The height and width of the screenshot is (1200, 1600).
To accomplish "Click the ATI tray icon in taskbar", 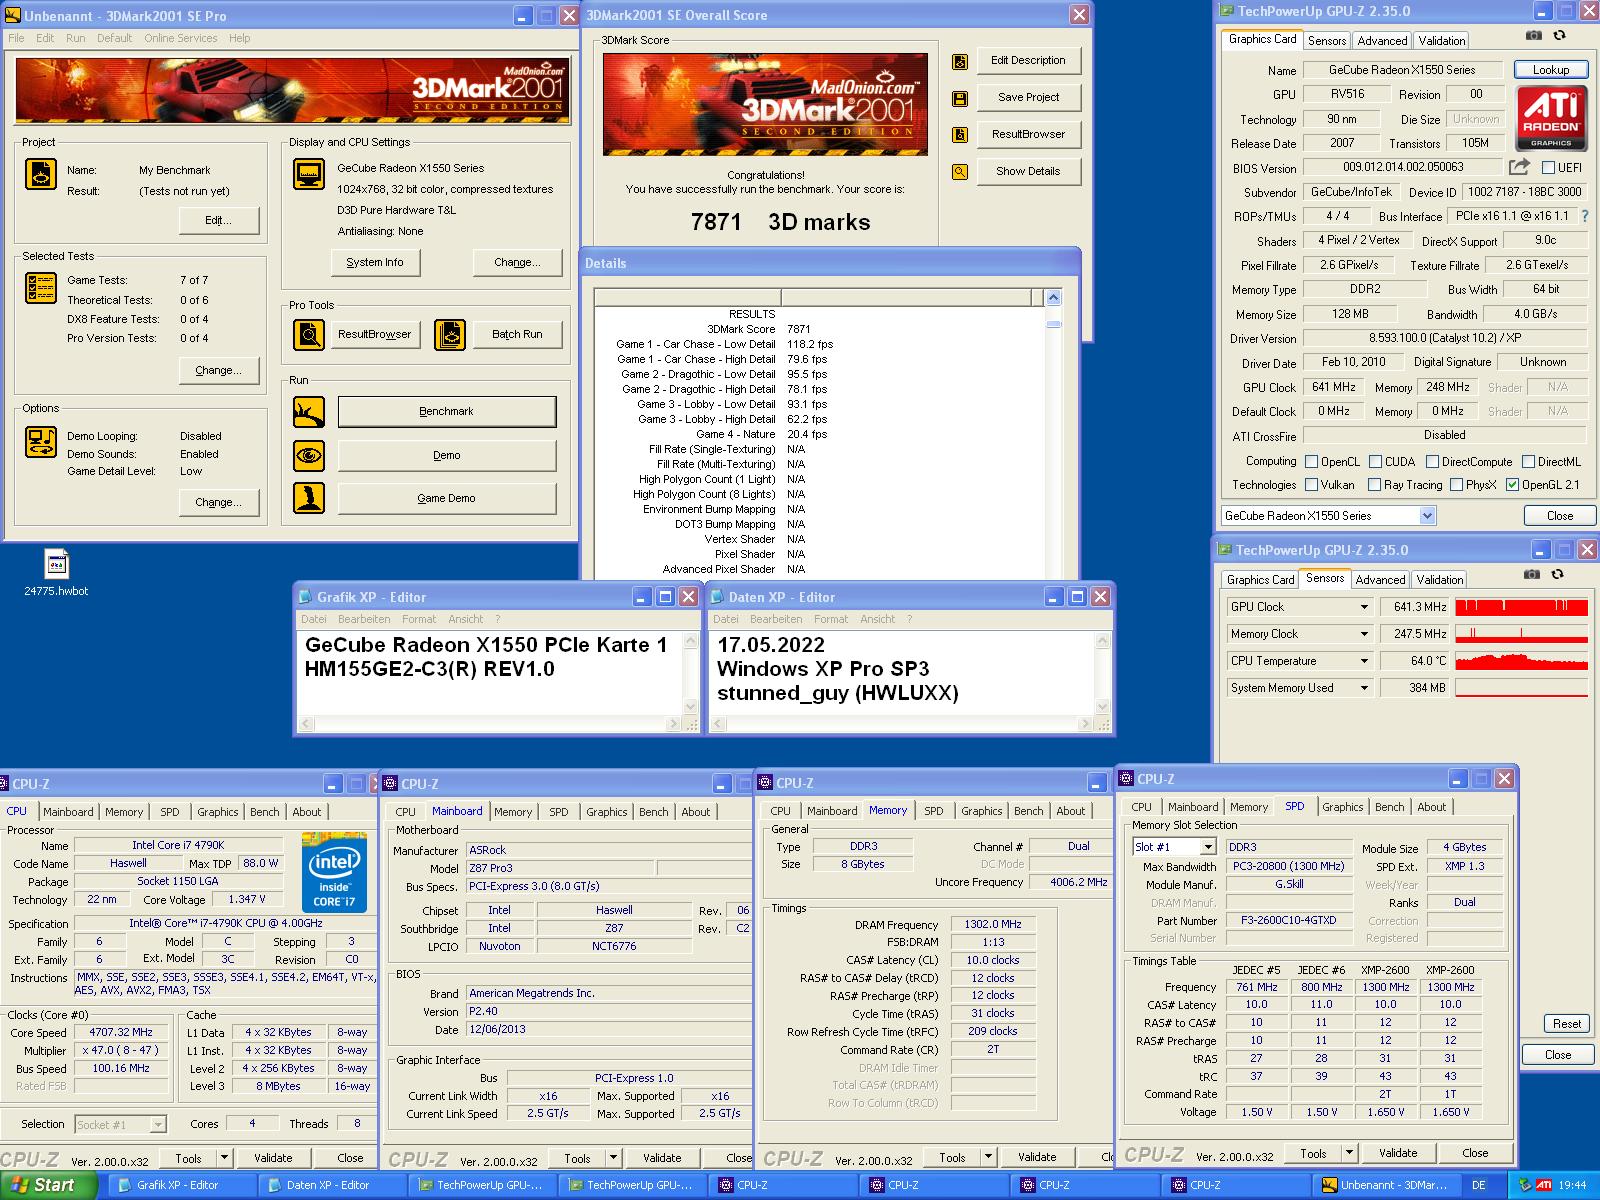I will click(1544, 1185).
